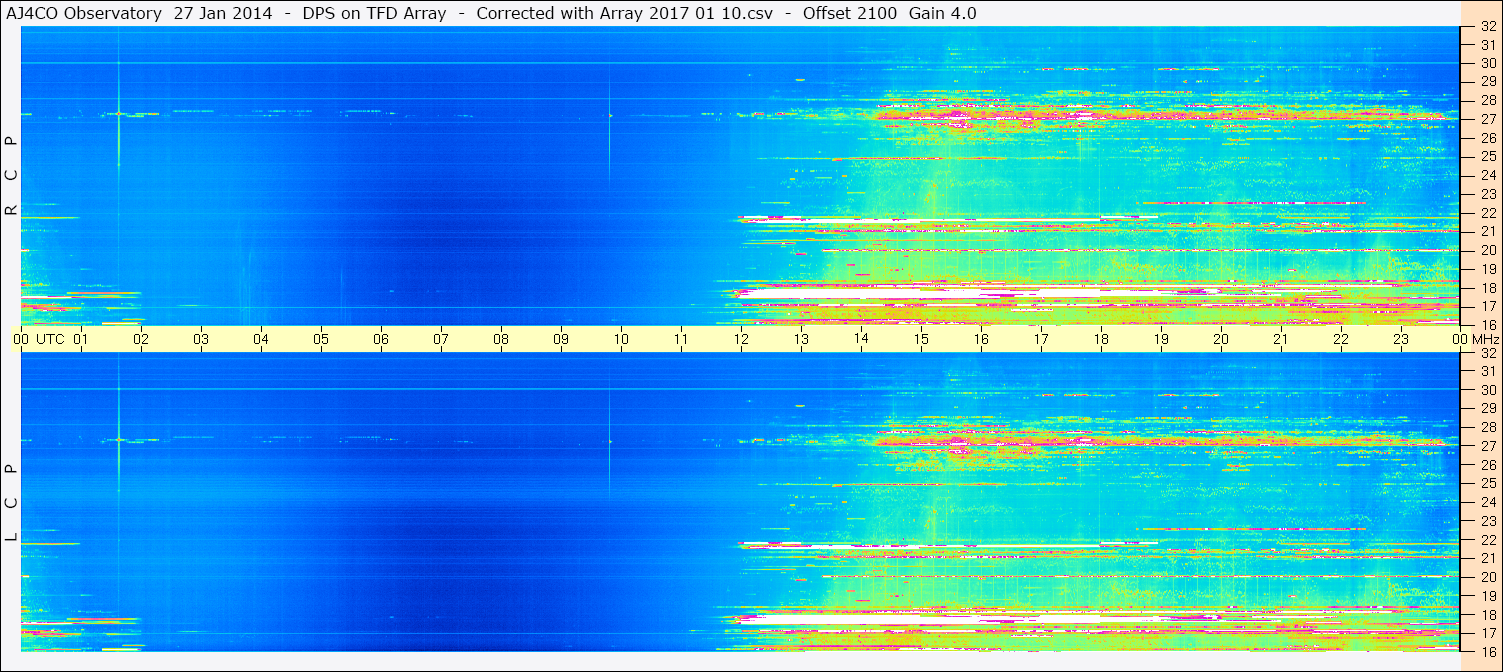Pick the 12 hour tick label
This screenshot has height=672, width=1503.
(x=741, y=339)
